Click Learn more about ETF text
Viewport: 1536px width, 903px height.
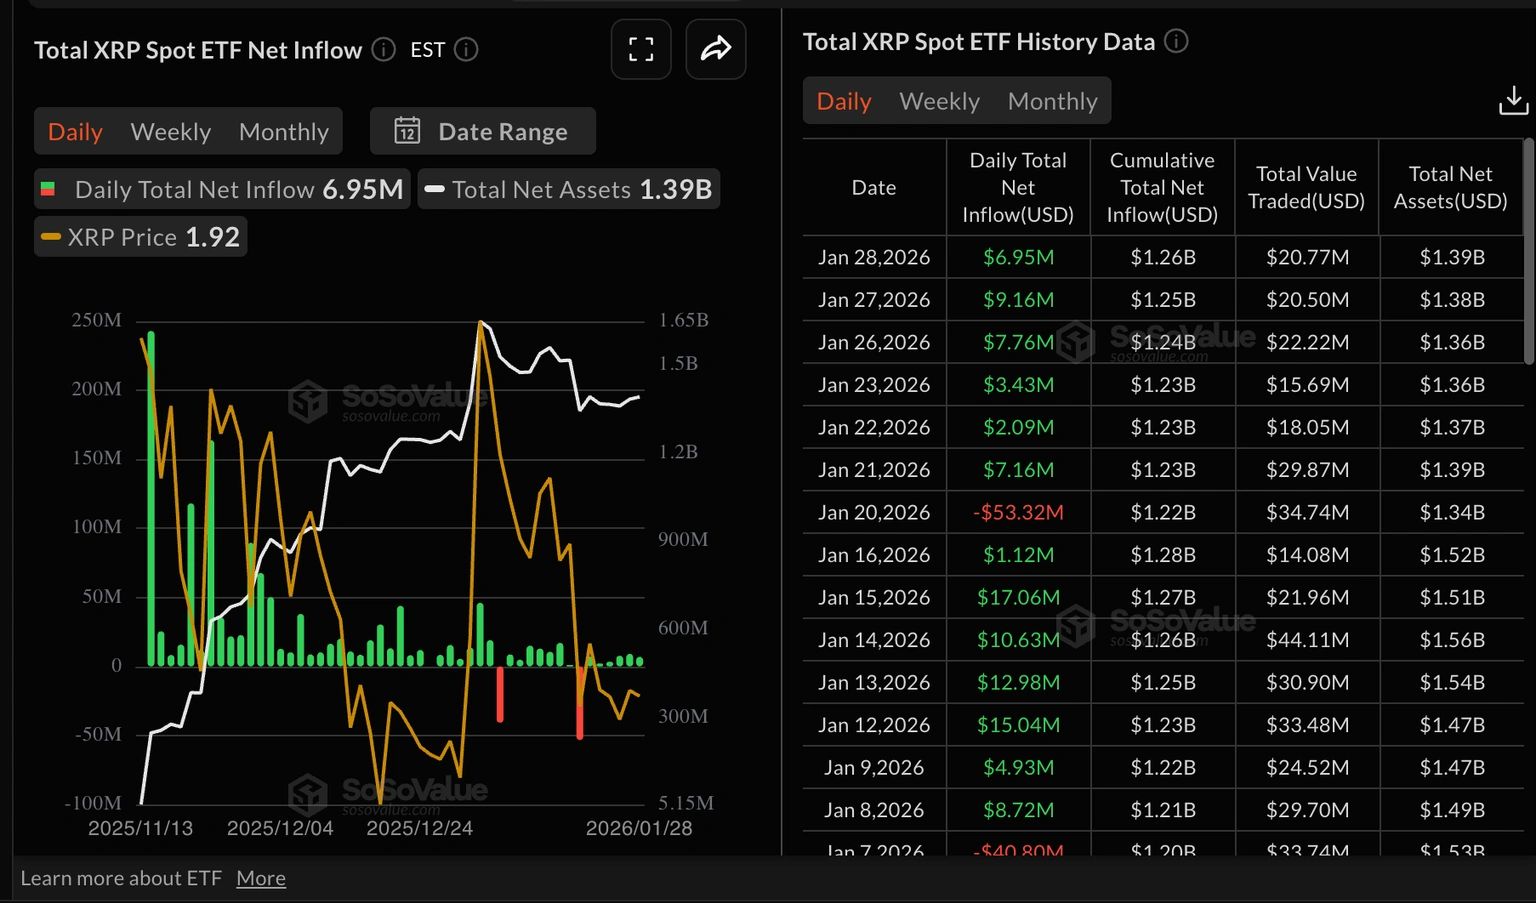coord(121,877)
